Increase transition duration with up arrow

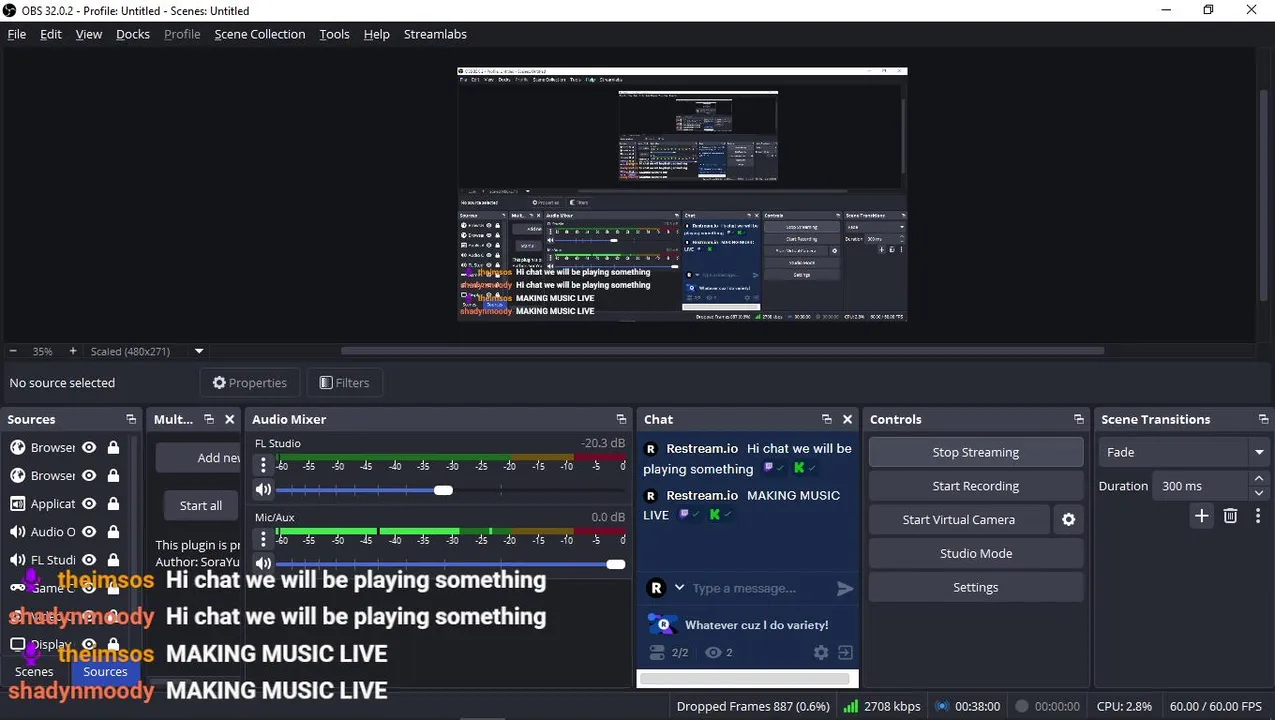tap(1259, 479)
